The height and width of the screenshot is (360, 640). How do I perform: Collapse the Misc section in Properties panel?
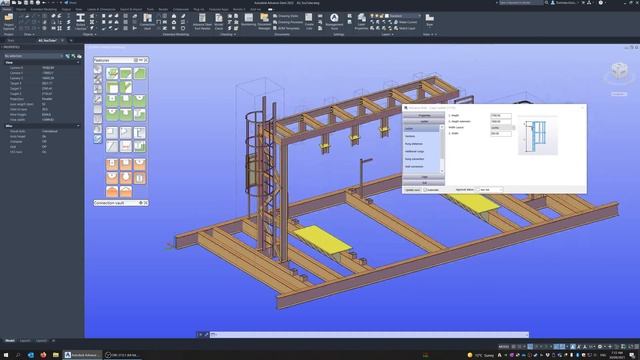click(x=78, y=126)
